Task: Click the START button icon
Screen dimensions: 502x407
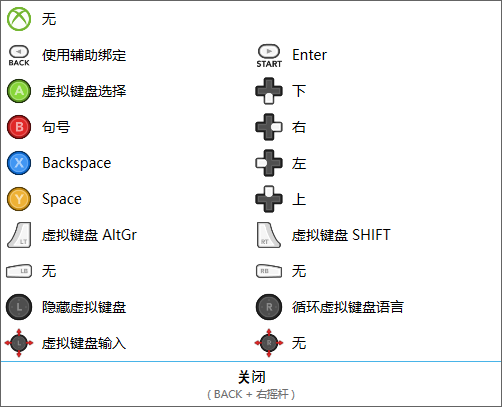Action: (x=269, y=56)
